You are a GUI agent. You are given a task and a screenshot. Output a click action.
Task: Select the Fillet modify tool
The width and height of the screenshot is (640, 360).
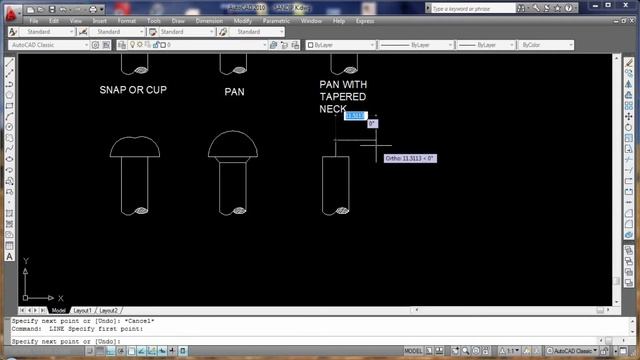629,224
